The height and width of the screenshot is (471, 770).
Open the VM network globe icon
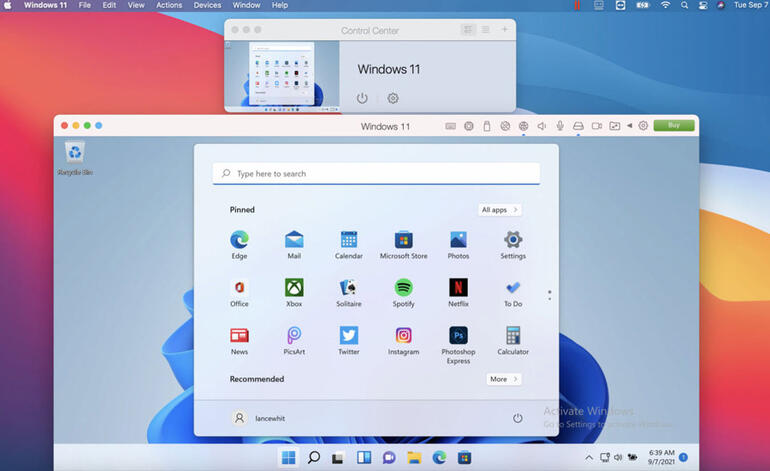pyautogui.click(x=523, y=126)
